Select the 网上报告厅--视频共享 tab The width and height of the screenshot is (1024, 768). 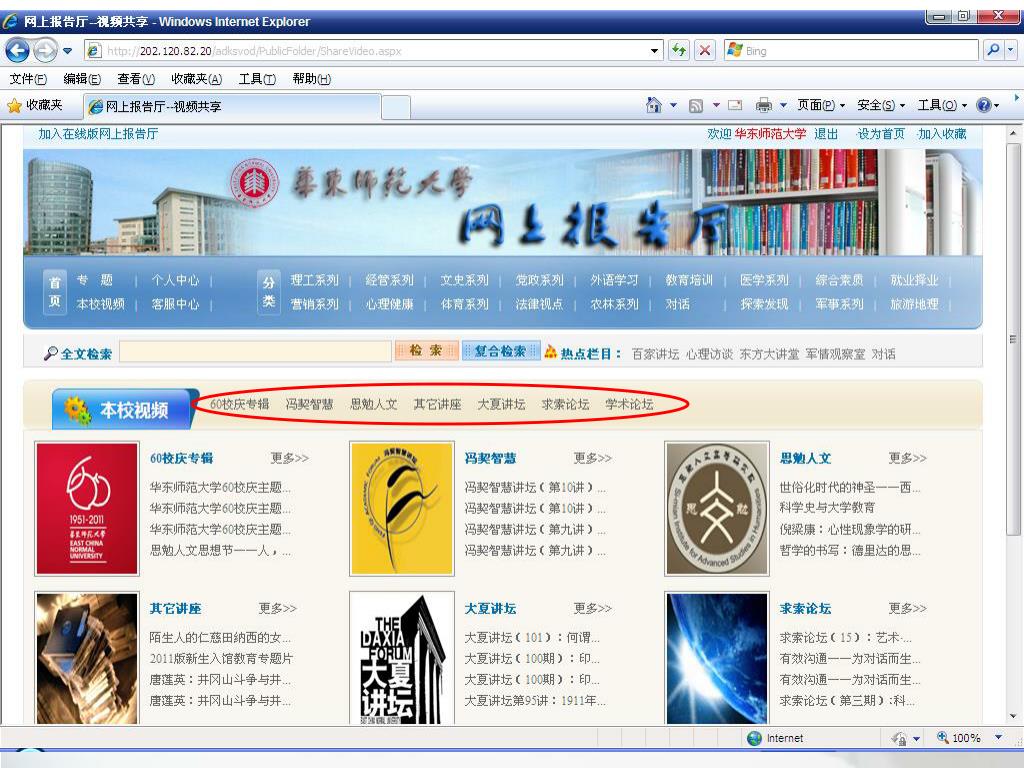(x=232, y=106)
